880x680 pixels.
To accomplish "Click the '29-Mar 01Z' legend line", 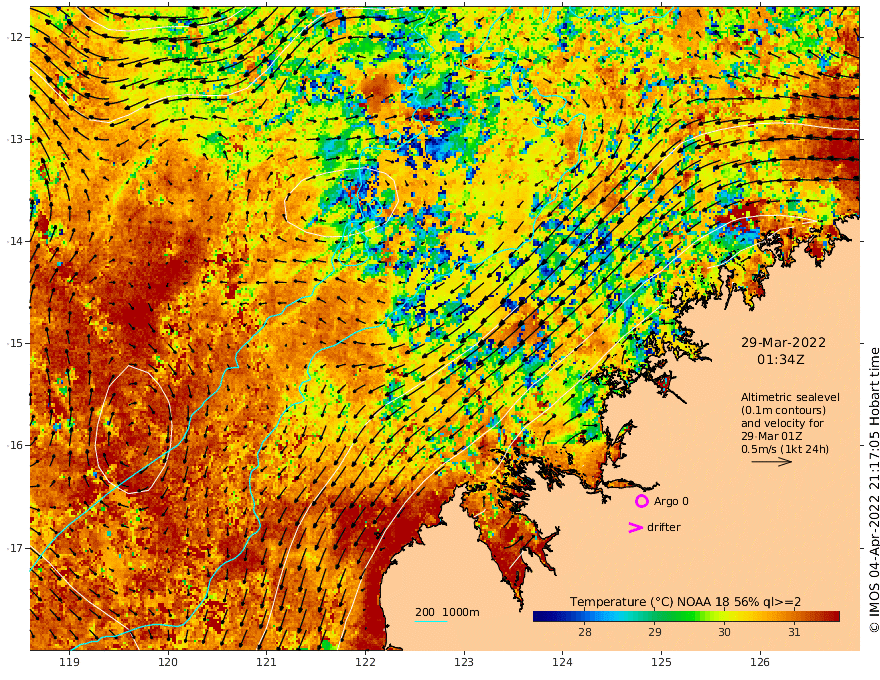I will pyautogui.click(x=772, y=437).
